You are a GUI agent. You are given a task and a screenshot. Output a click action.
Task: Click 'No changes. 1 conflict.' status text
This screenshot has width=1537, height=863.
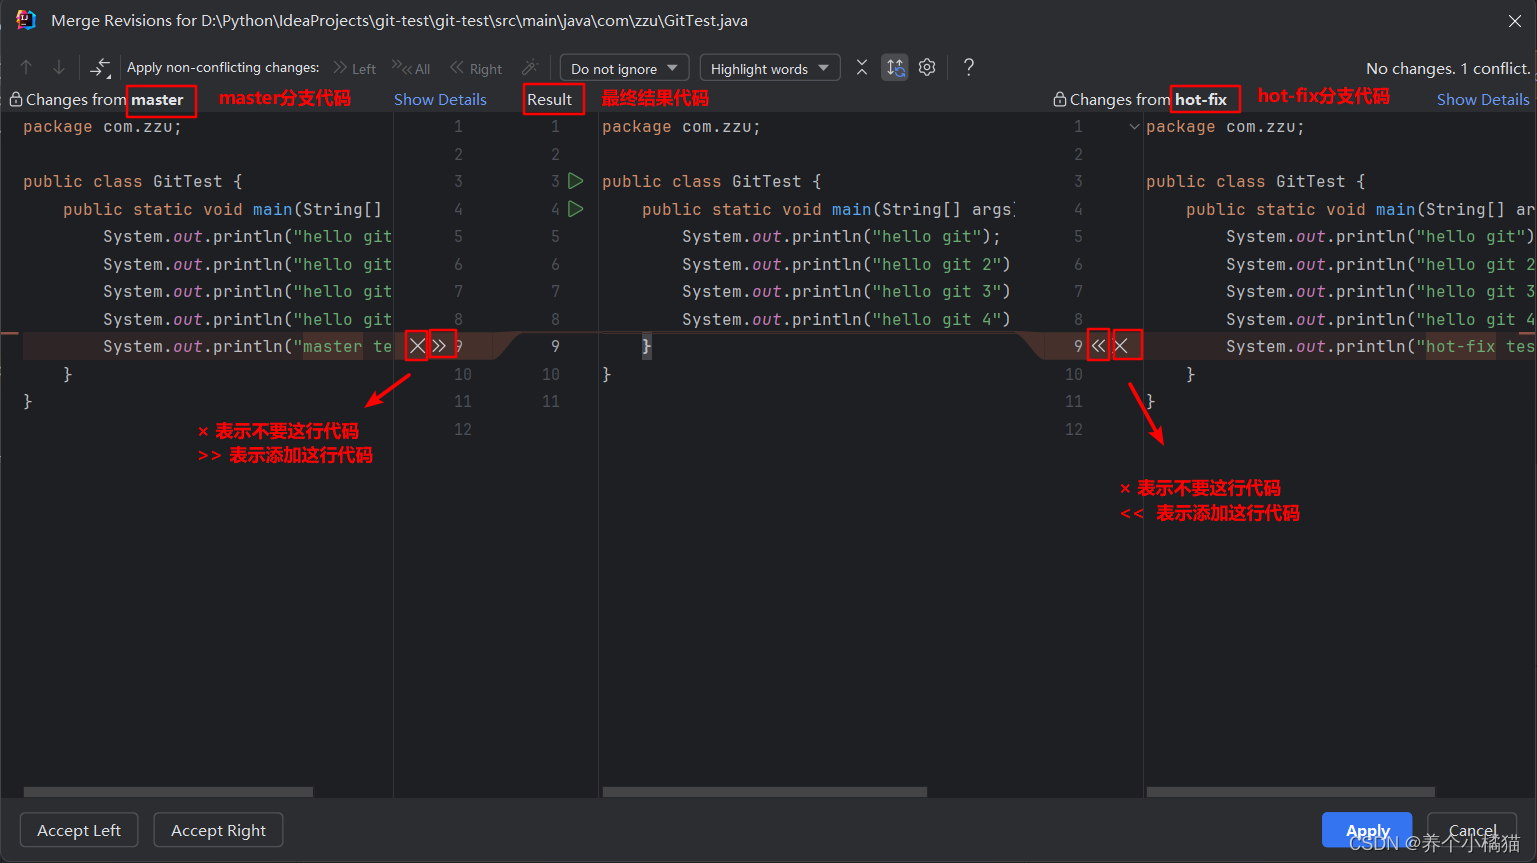pyautogui.click(x=1448, y=68)
